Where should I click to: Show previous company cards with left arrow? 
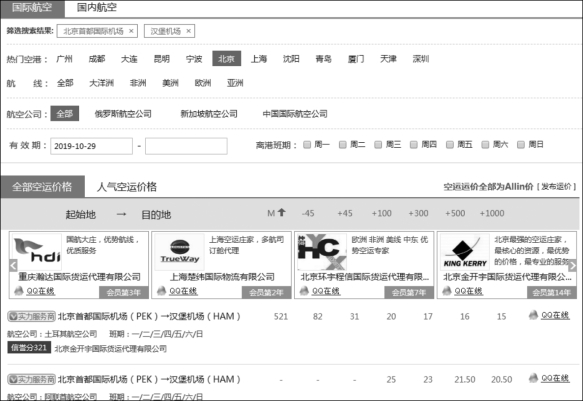tap(13, 265)
